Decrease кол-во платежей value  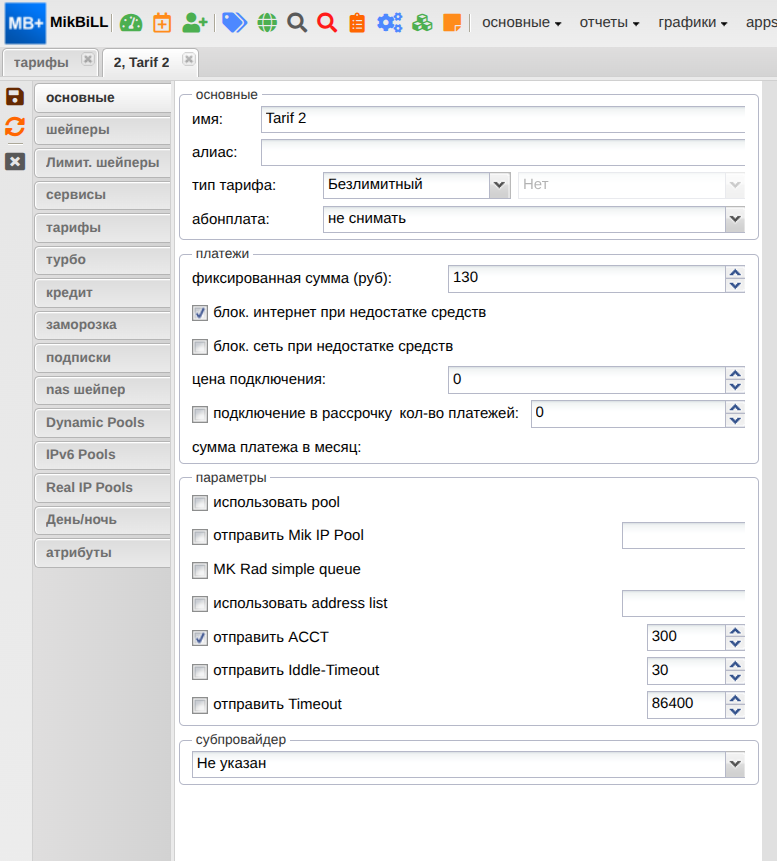(735, 421)
